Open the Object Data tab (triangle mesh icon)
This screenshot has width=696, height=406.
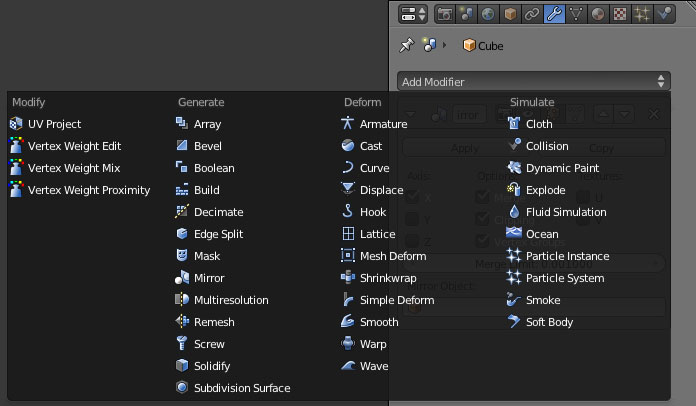pos(576,14)
